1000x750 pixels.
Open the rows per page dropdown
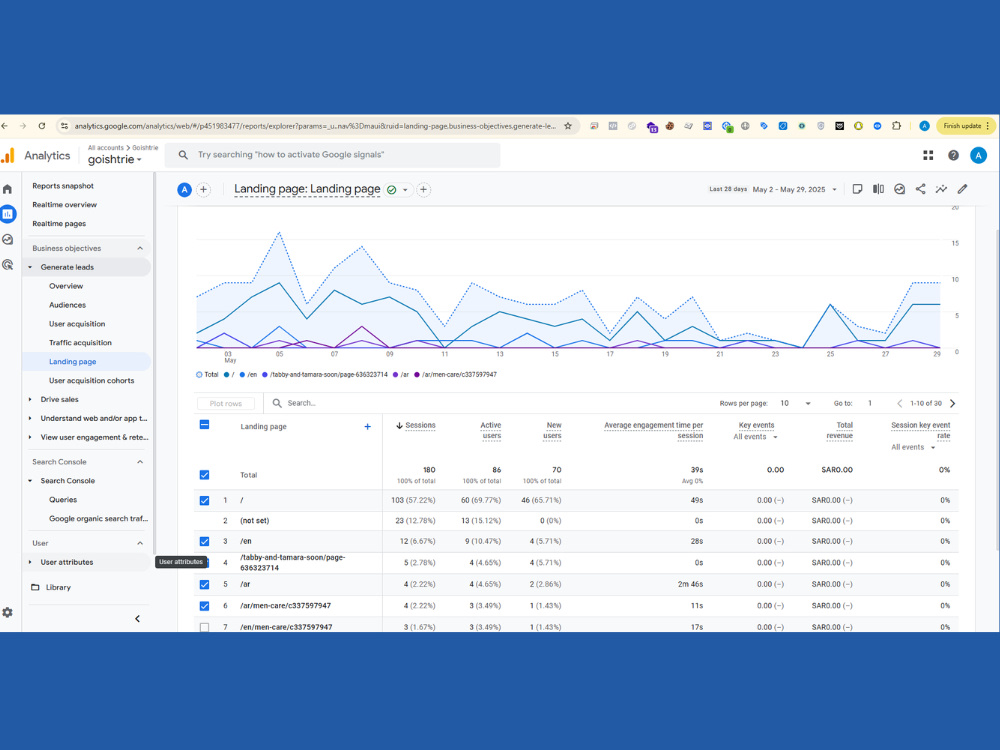[795, 403]
